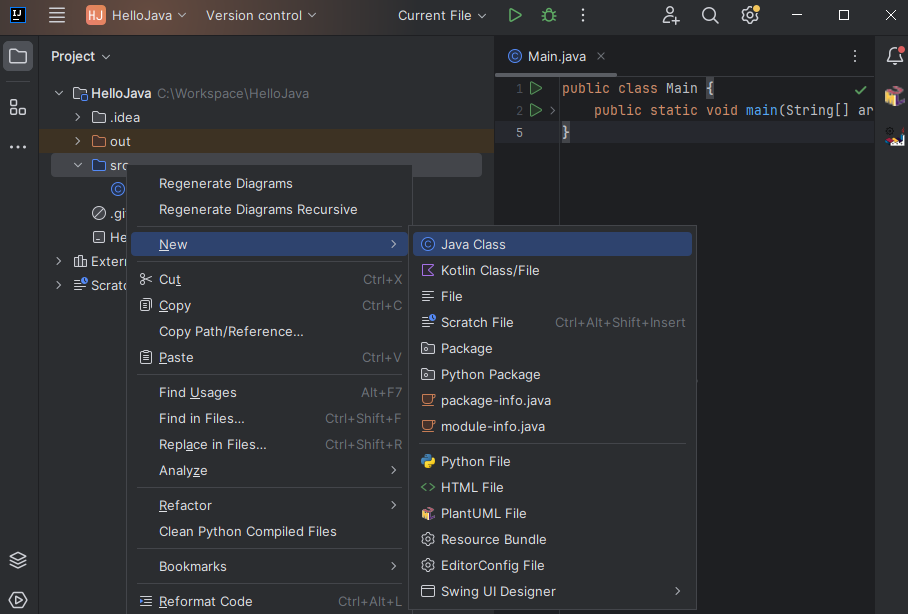The image size is (908, 614).
Task: Open the Bookmarks submenu
Action: click(x=269, y=567)
